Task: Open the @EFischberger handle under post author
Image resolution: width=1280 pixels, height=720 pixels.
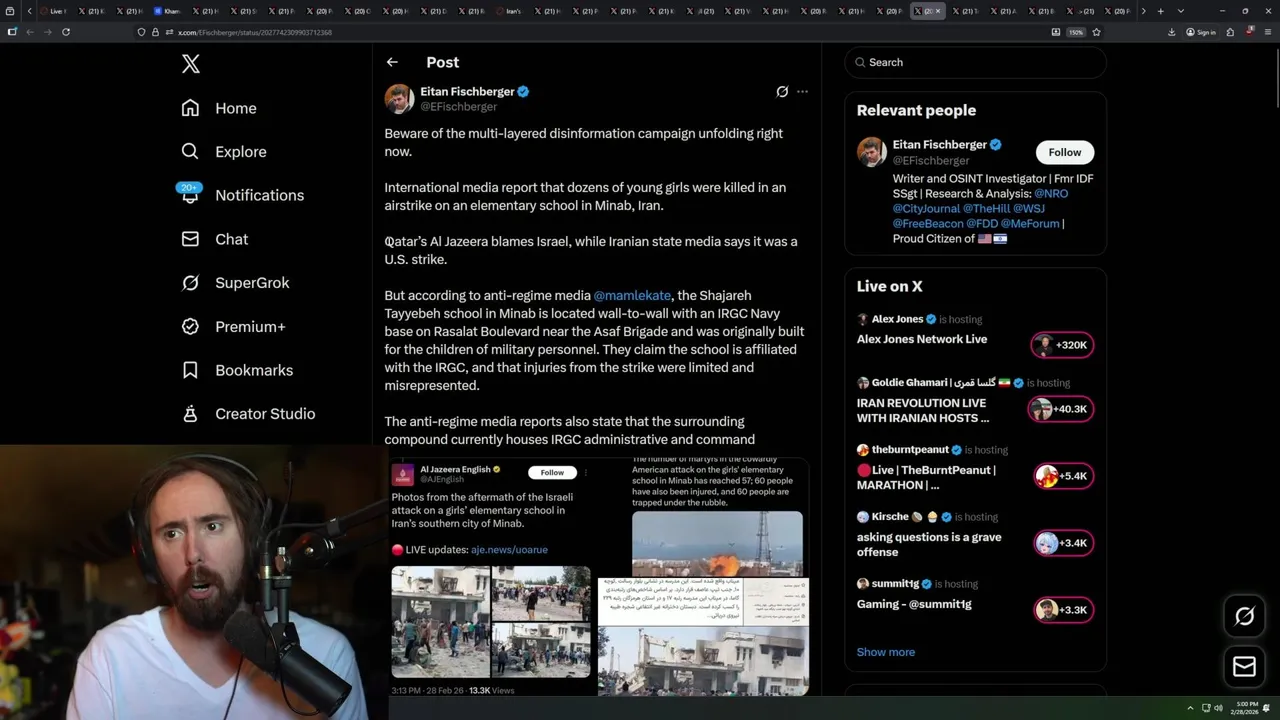Action: (458, 107)
